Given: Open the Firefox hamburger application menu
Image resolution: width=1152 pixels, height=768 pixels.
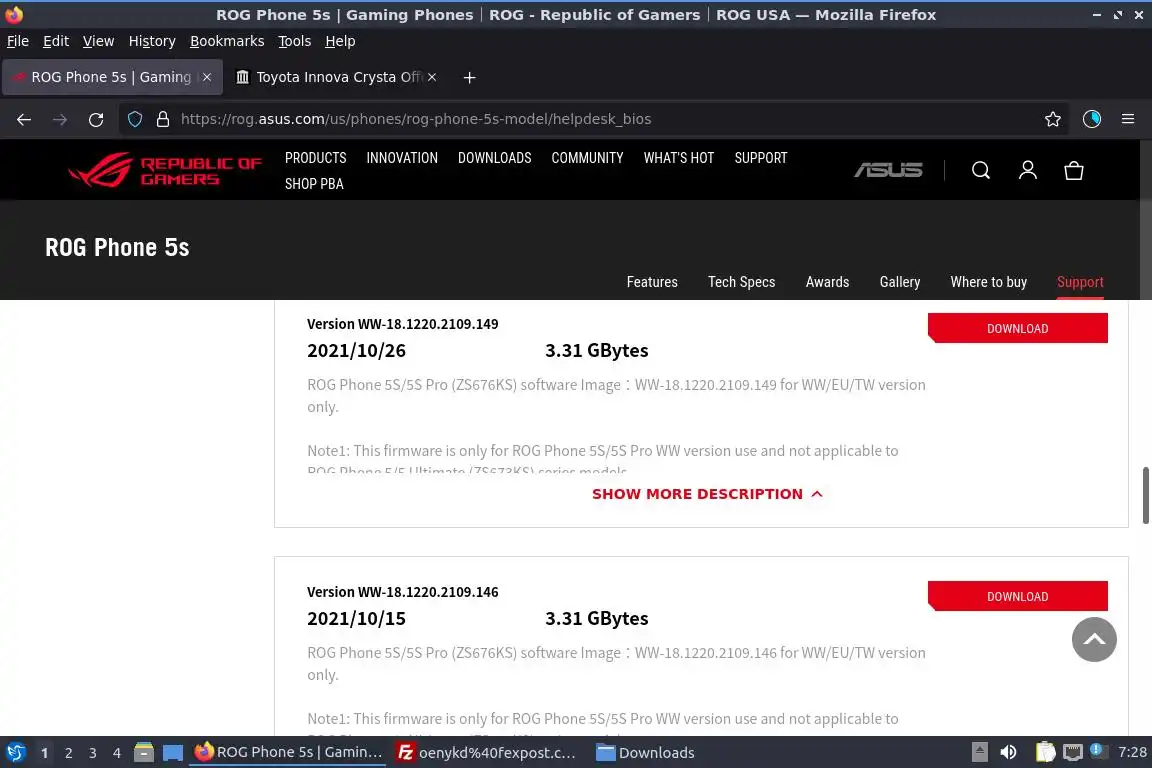Looking at the screenshot, I should pos(1128,119).
